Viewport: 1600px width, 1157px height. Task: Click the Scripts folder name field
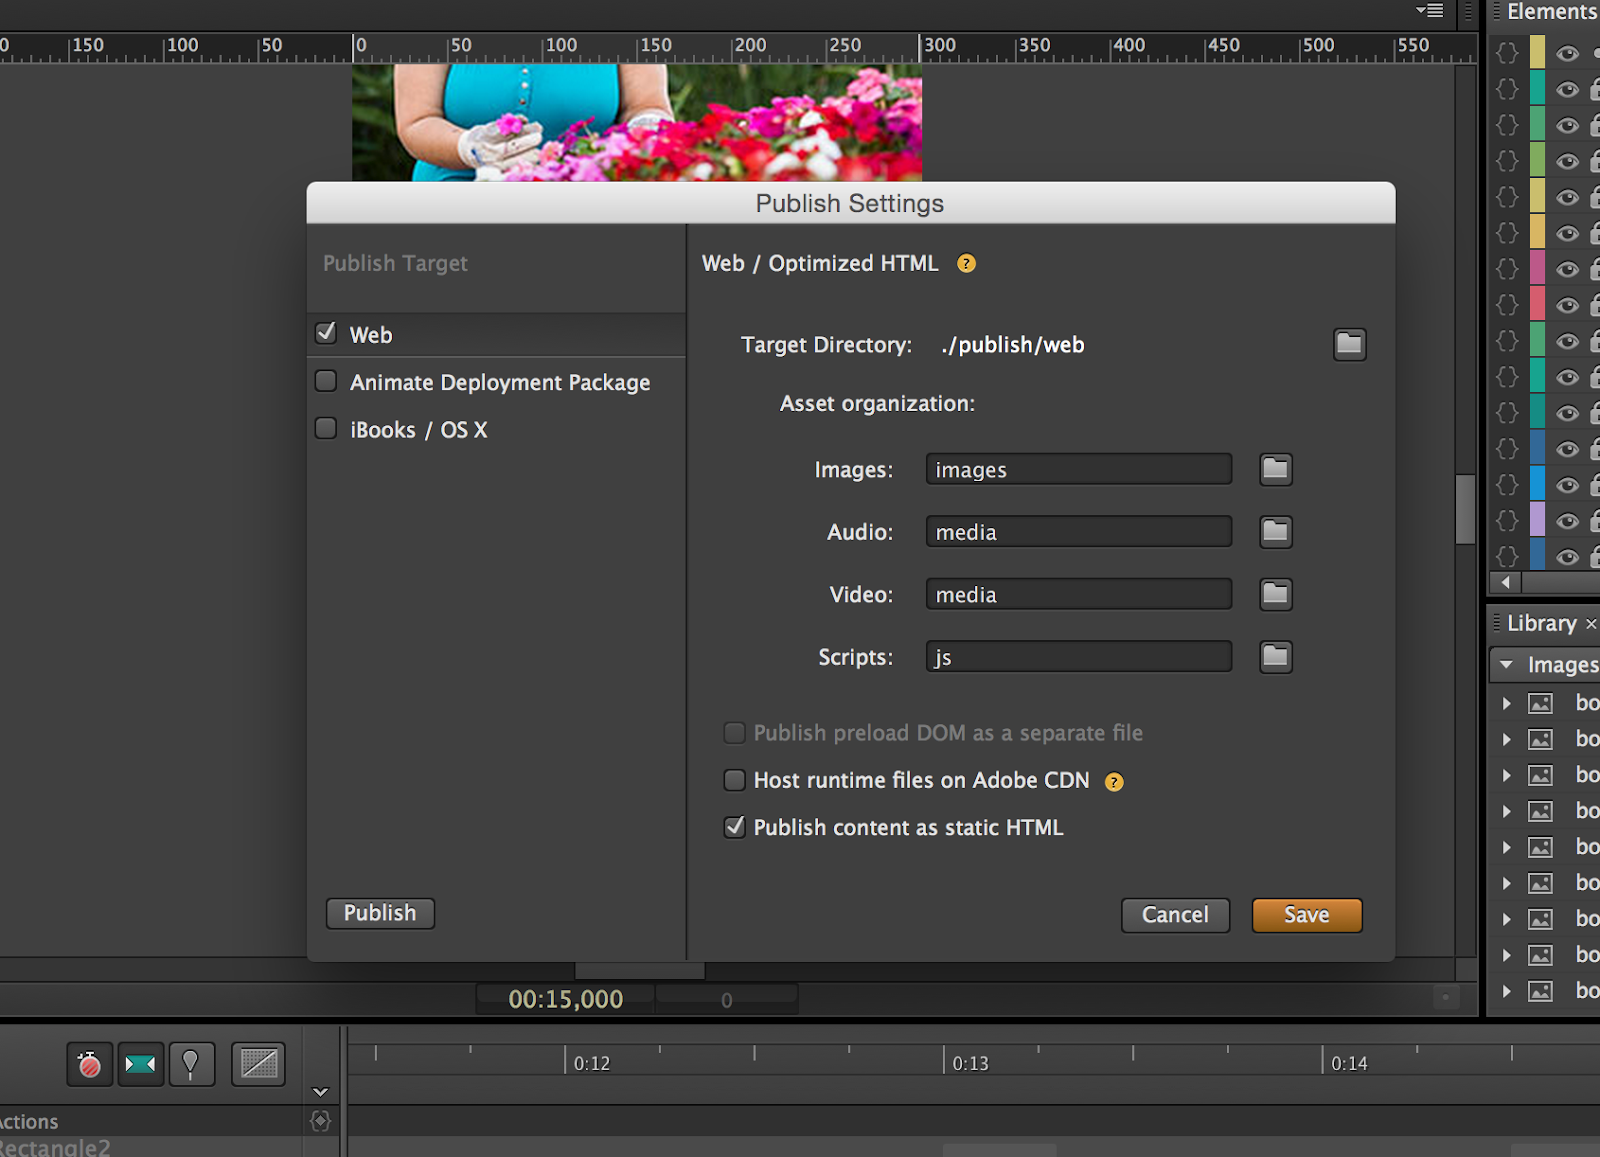click(x=1078, y=657)
